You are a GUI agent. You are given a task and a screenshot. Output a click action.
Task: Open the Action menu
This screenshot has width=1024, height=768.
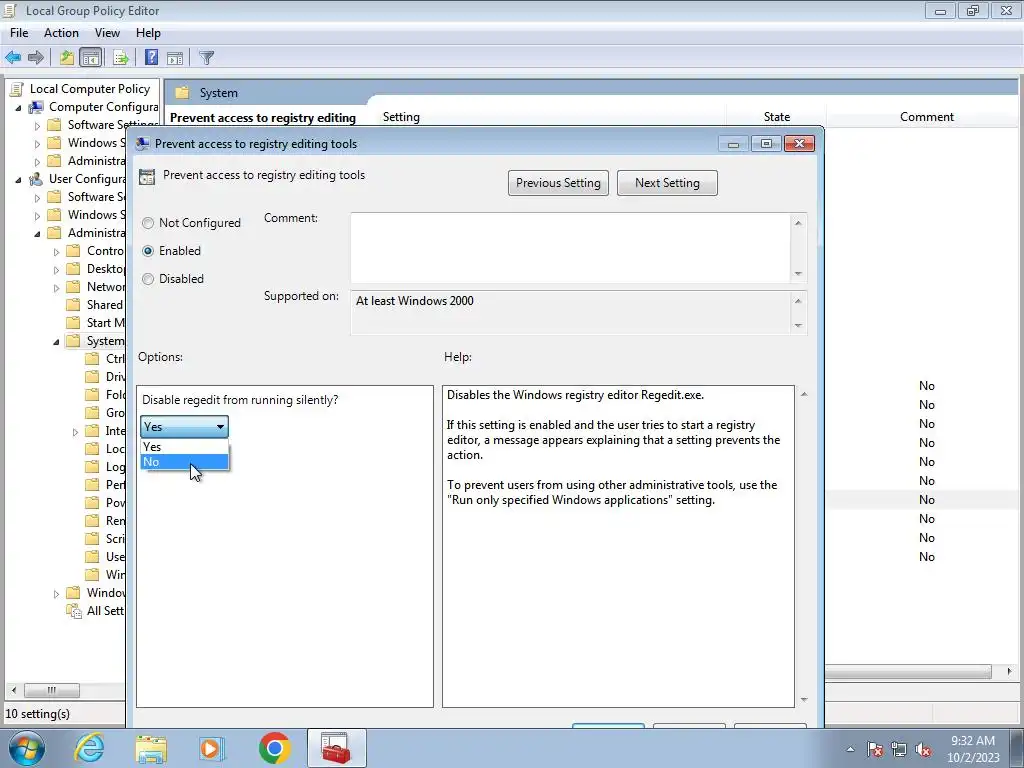pyautogui.click(x=61, y=33)
